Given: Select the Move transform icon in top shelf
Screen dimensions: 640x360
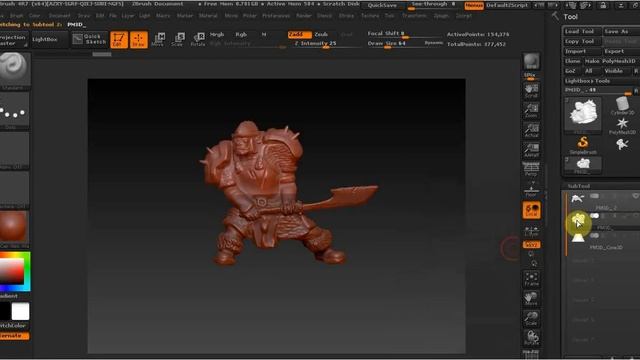Looking at the screenshot, I should click(158, 40).
